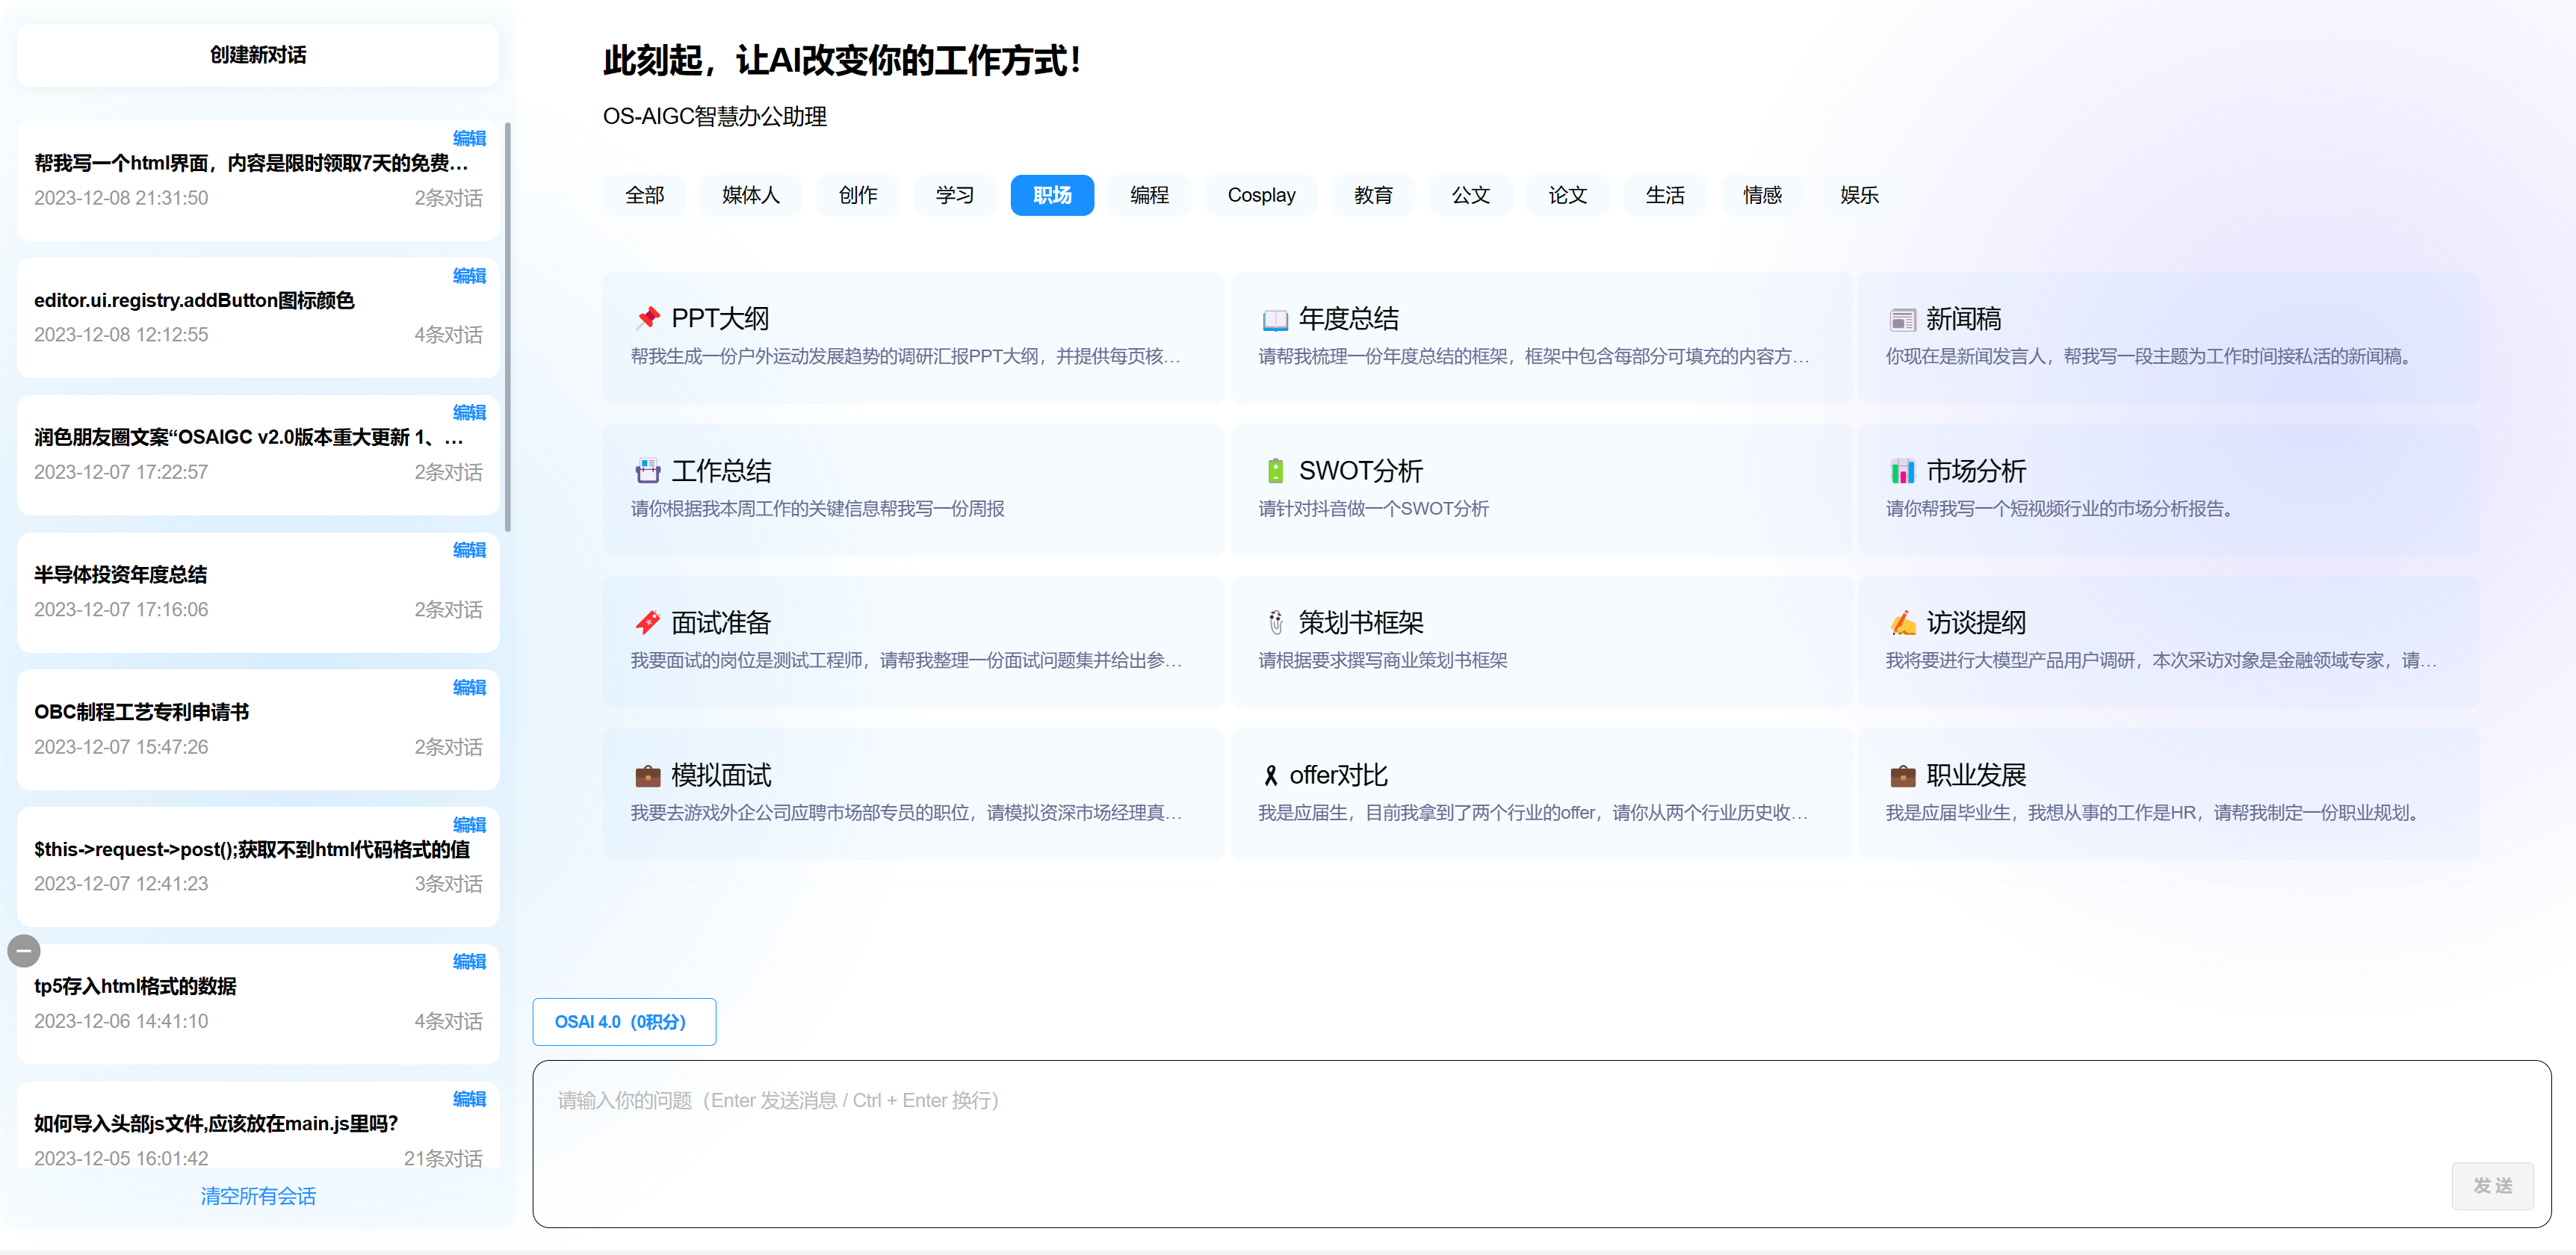Click the briefcase icon beside 模拟面试
This screenshot has width=2576, height=1255.
[647, 776]
